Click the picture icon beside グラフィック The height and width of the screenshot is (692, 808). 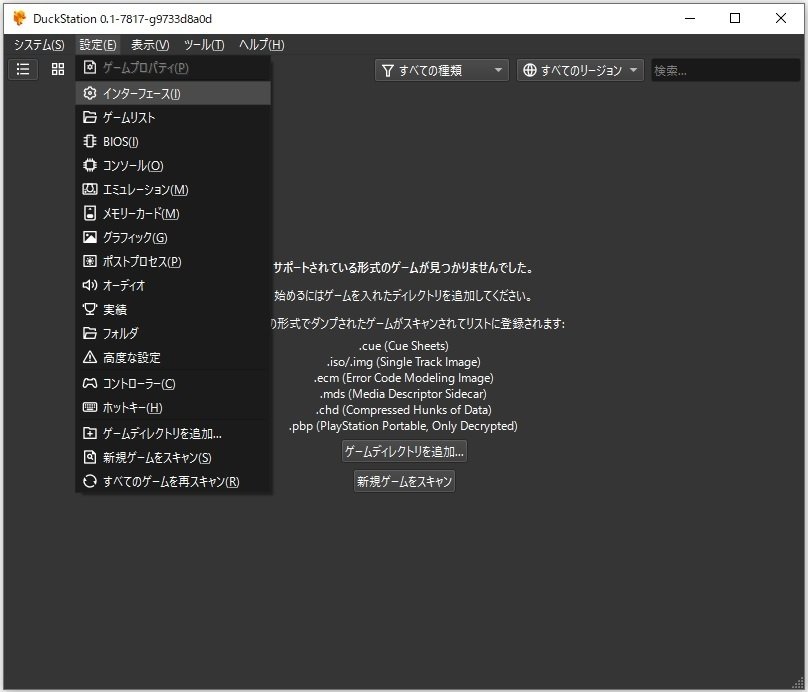pyautogui.click(x=90, y=237)
